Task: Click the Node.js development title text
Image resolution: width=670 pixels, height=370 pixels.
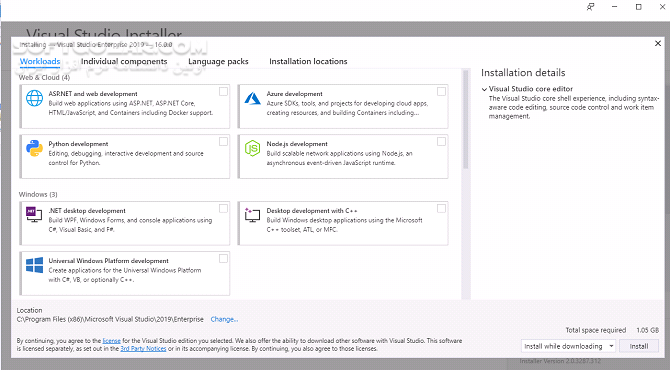Action: click(x=297, y=144)
